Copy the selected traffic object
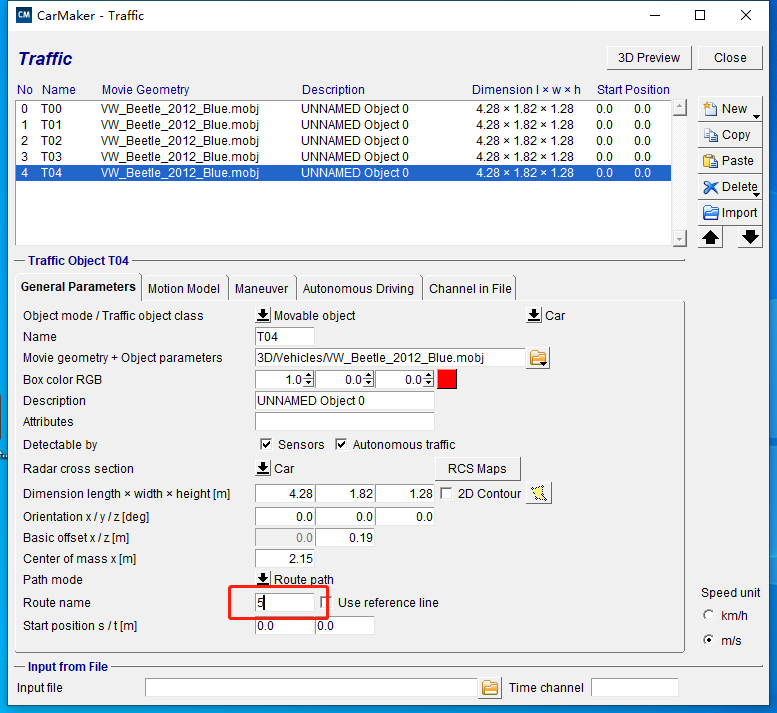 click(729, 135)
